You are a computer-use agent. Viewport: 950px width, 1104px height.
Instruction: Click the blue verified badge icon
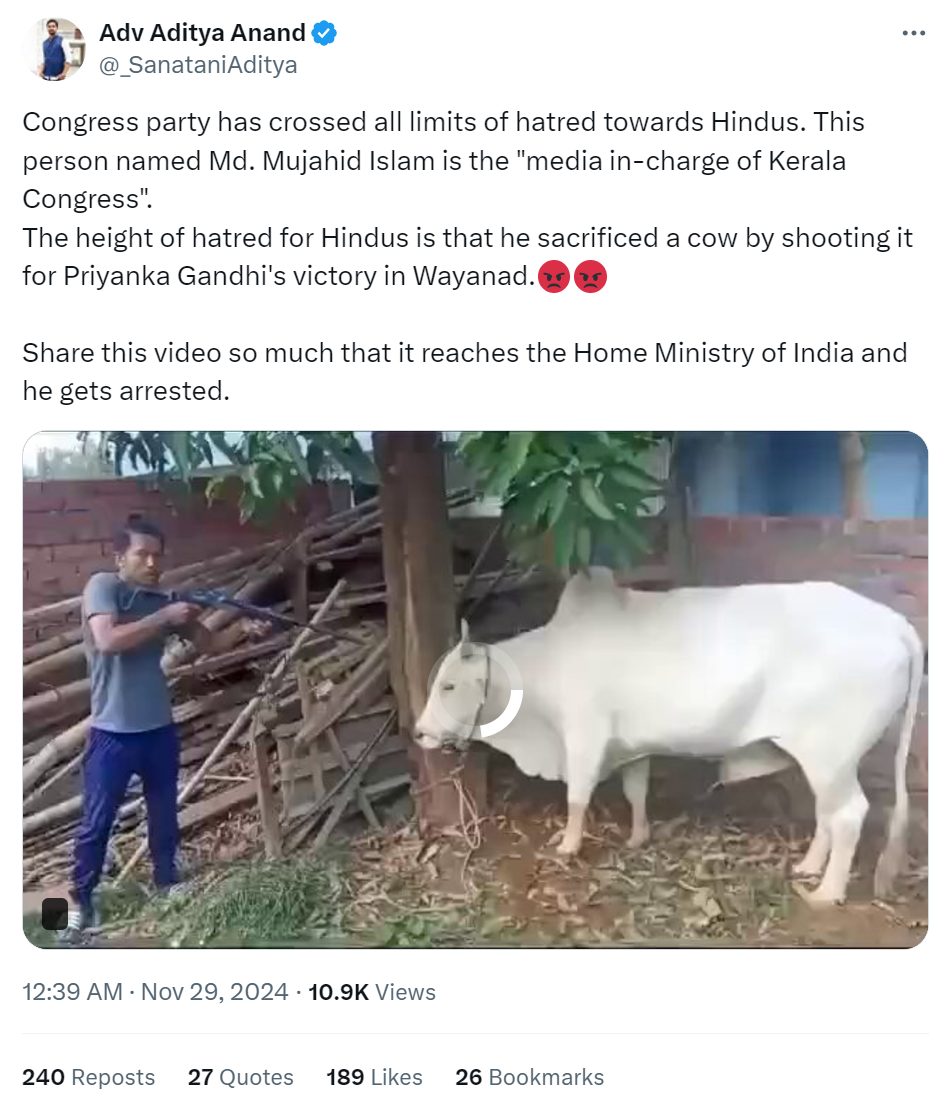pyautogui.click(x=324, y=33)
